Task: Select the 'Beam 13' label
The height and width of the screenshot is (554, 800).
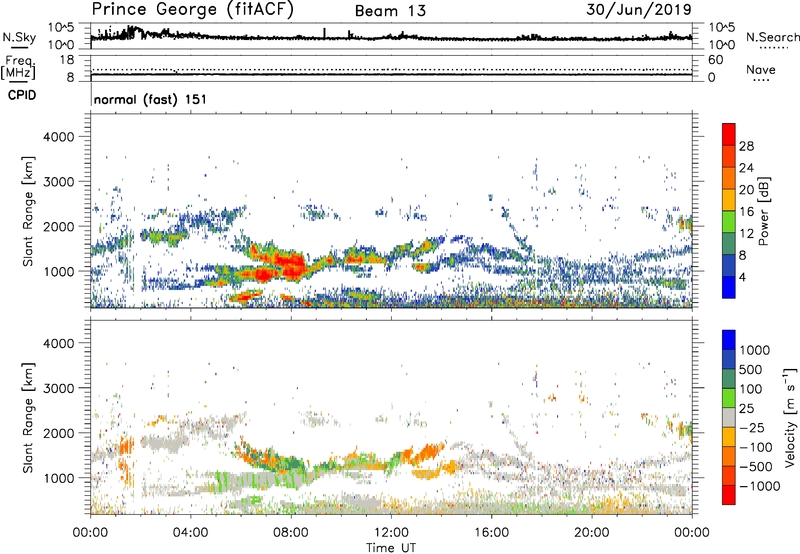Action: pyautogui.click(x=390, y=11)
